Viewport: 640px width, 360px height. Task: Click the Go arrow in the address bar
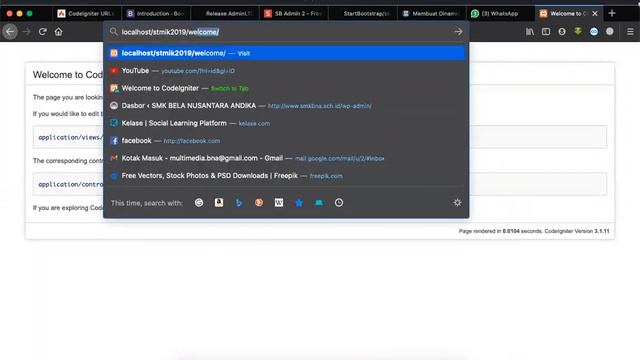click(x=458, y=31)
